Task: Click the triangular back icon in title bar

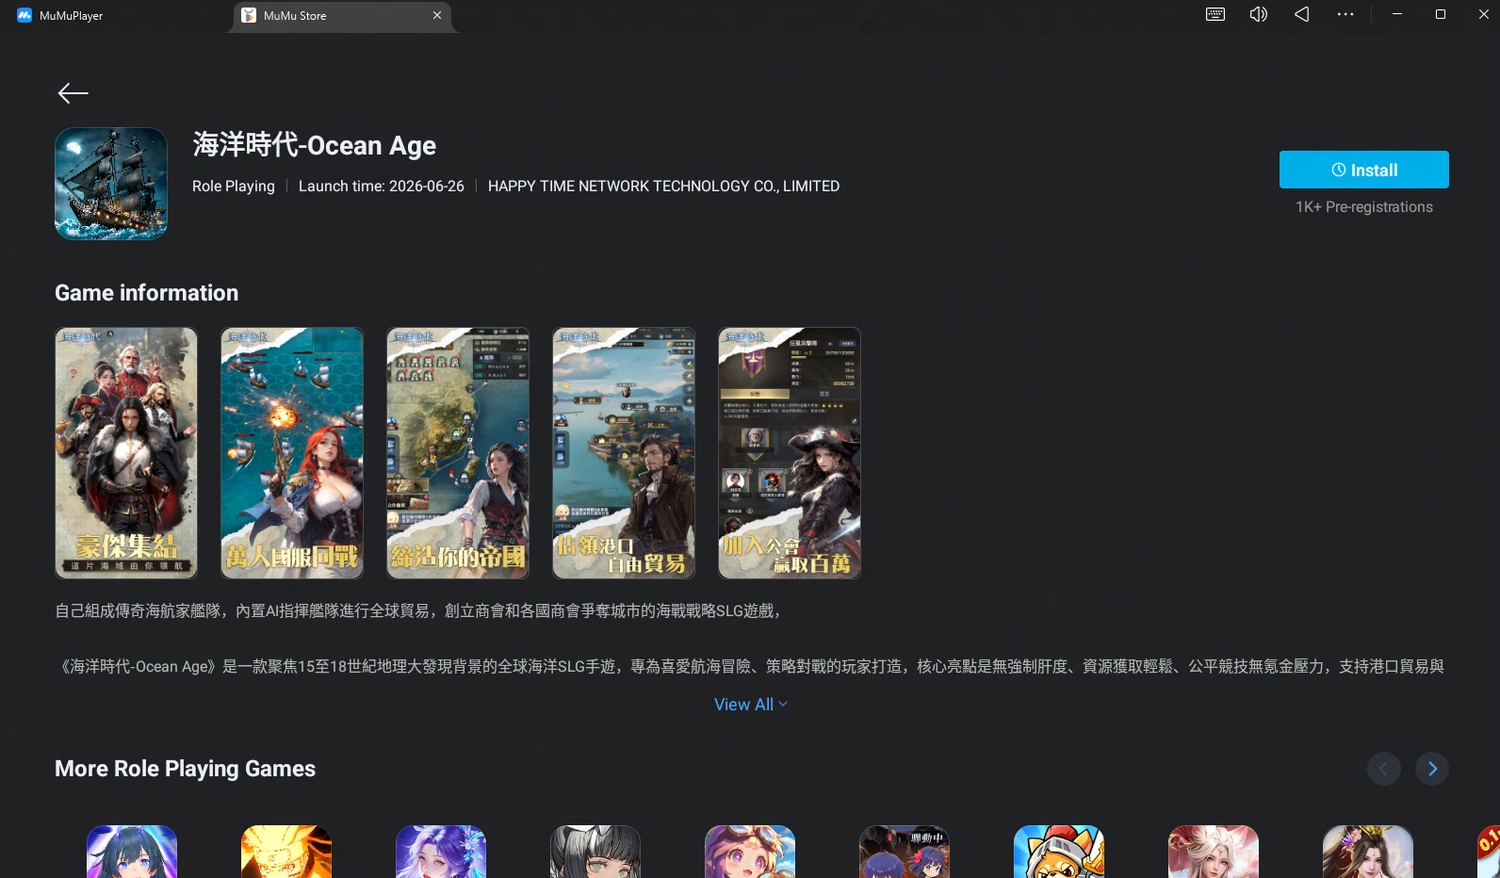Action: pyautogui.click(x=1301, y=14)
